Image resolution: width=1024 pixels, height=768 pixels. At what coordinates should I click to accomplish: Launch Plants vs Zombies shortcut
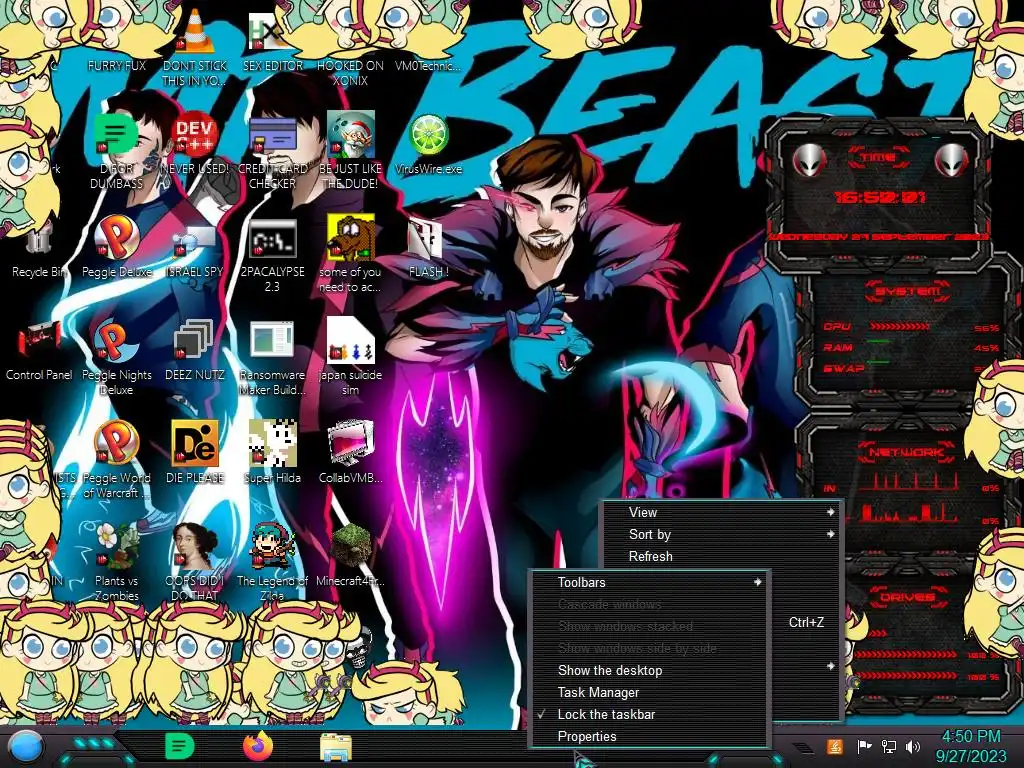coord(116,562)
